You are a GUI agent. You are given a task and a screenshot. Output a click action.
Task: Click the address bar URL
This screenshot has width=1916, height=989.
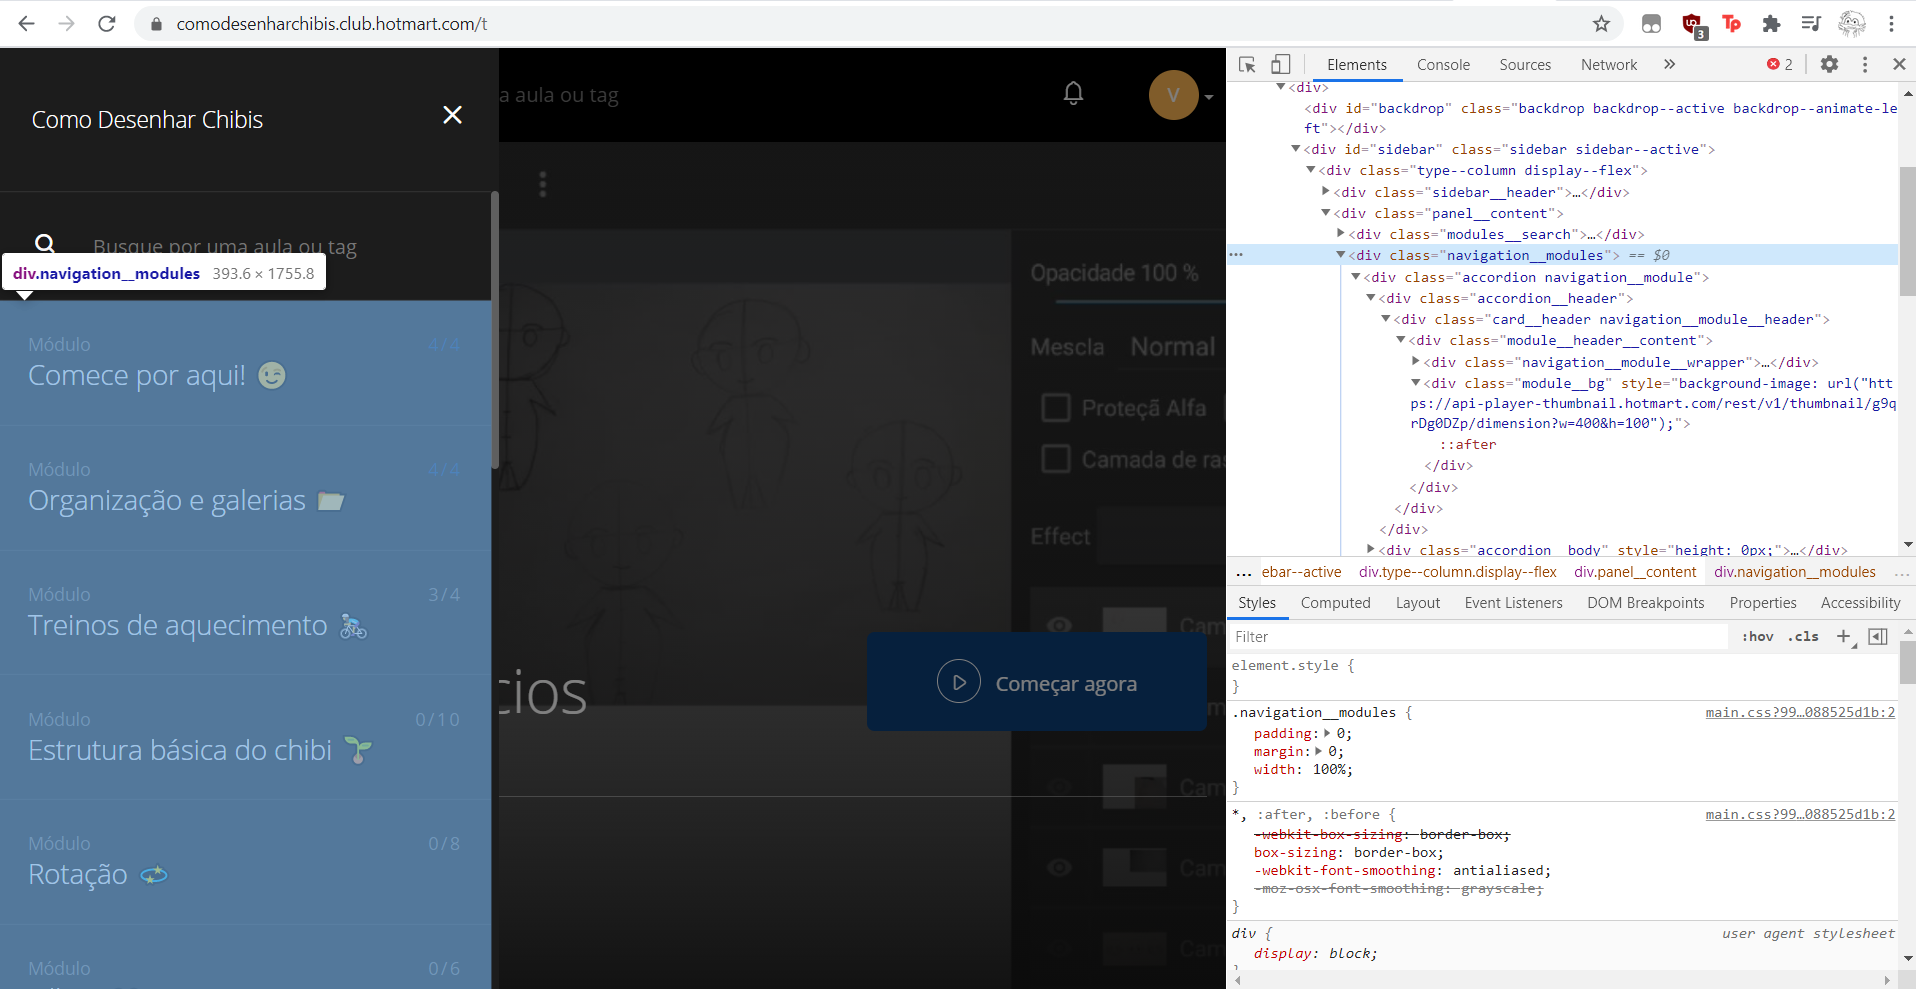click(331, 23)
